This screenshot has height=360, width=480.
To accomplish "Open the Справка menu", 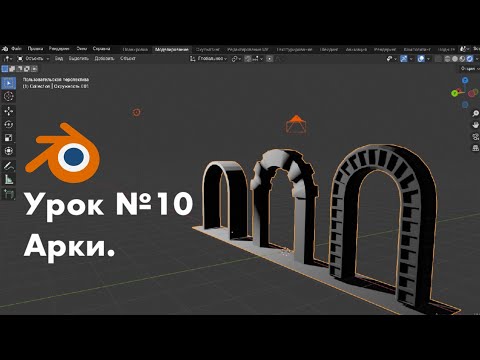I will [101, 49].
